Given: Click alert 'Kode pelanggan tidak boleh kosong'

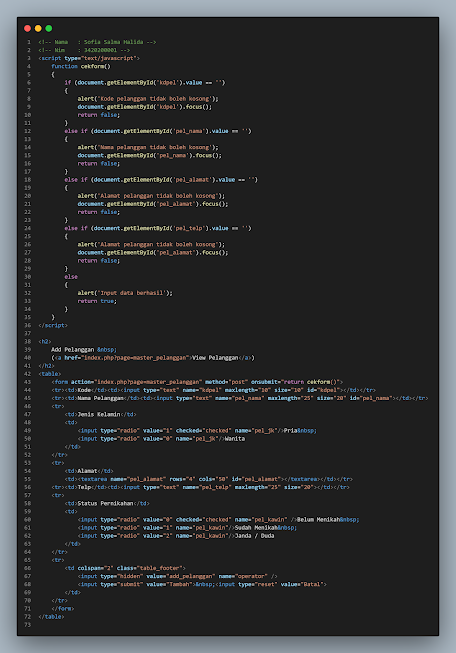Looking at the screenshot, I should [x=148, y=99].
